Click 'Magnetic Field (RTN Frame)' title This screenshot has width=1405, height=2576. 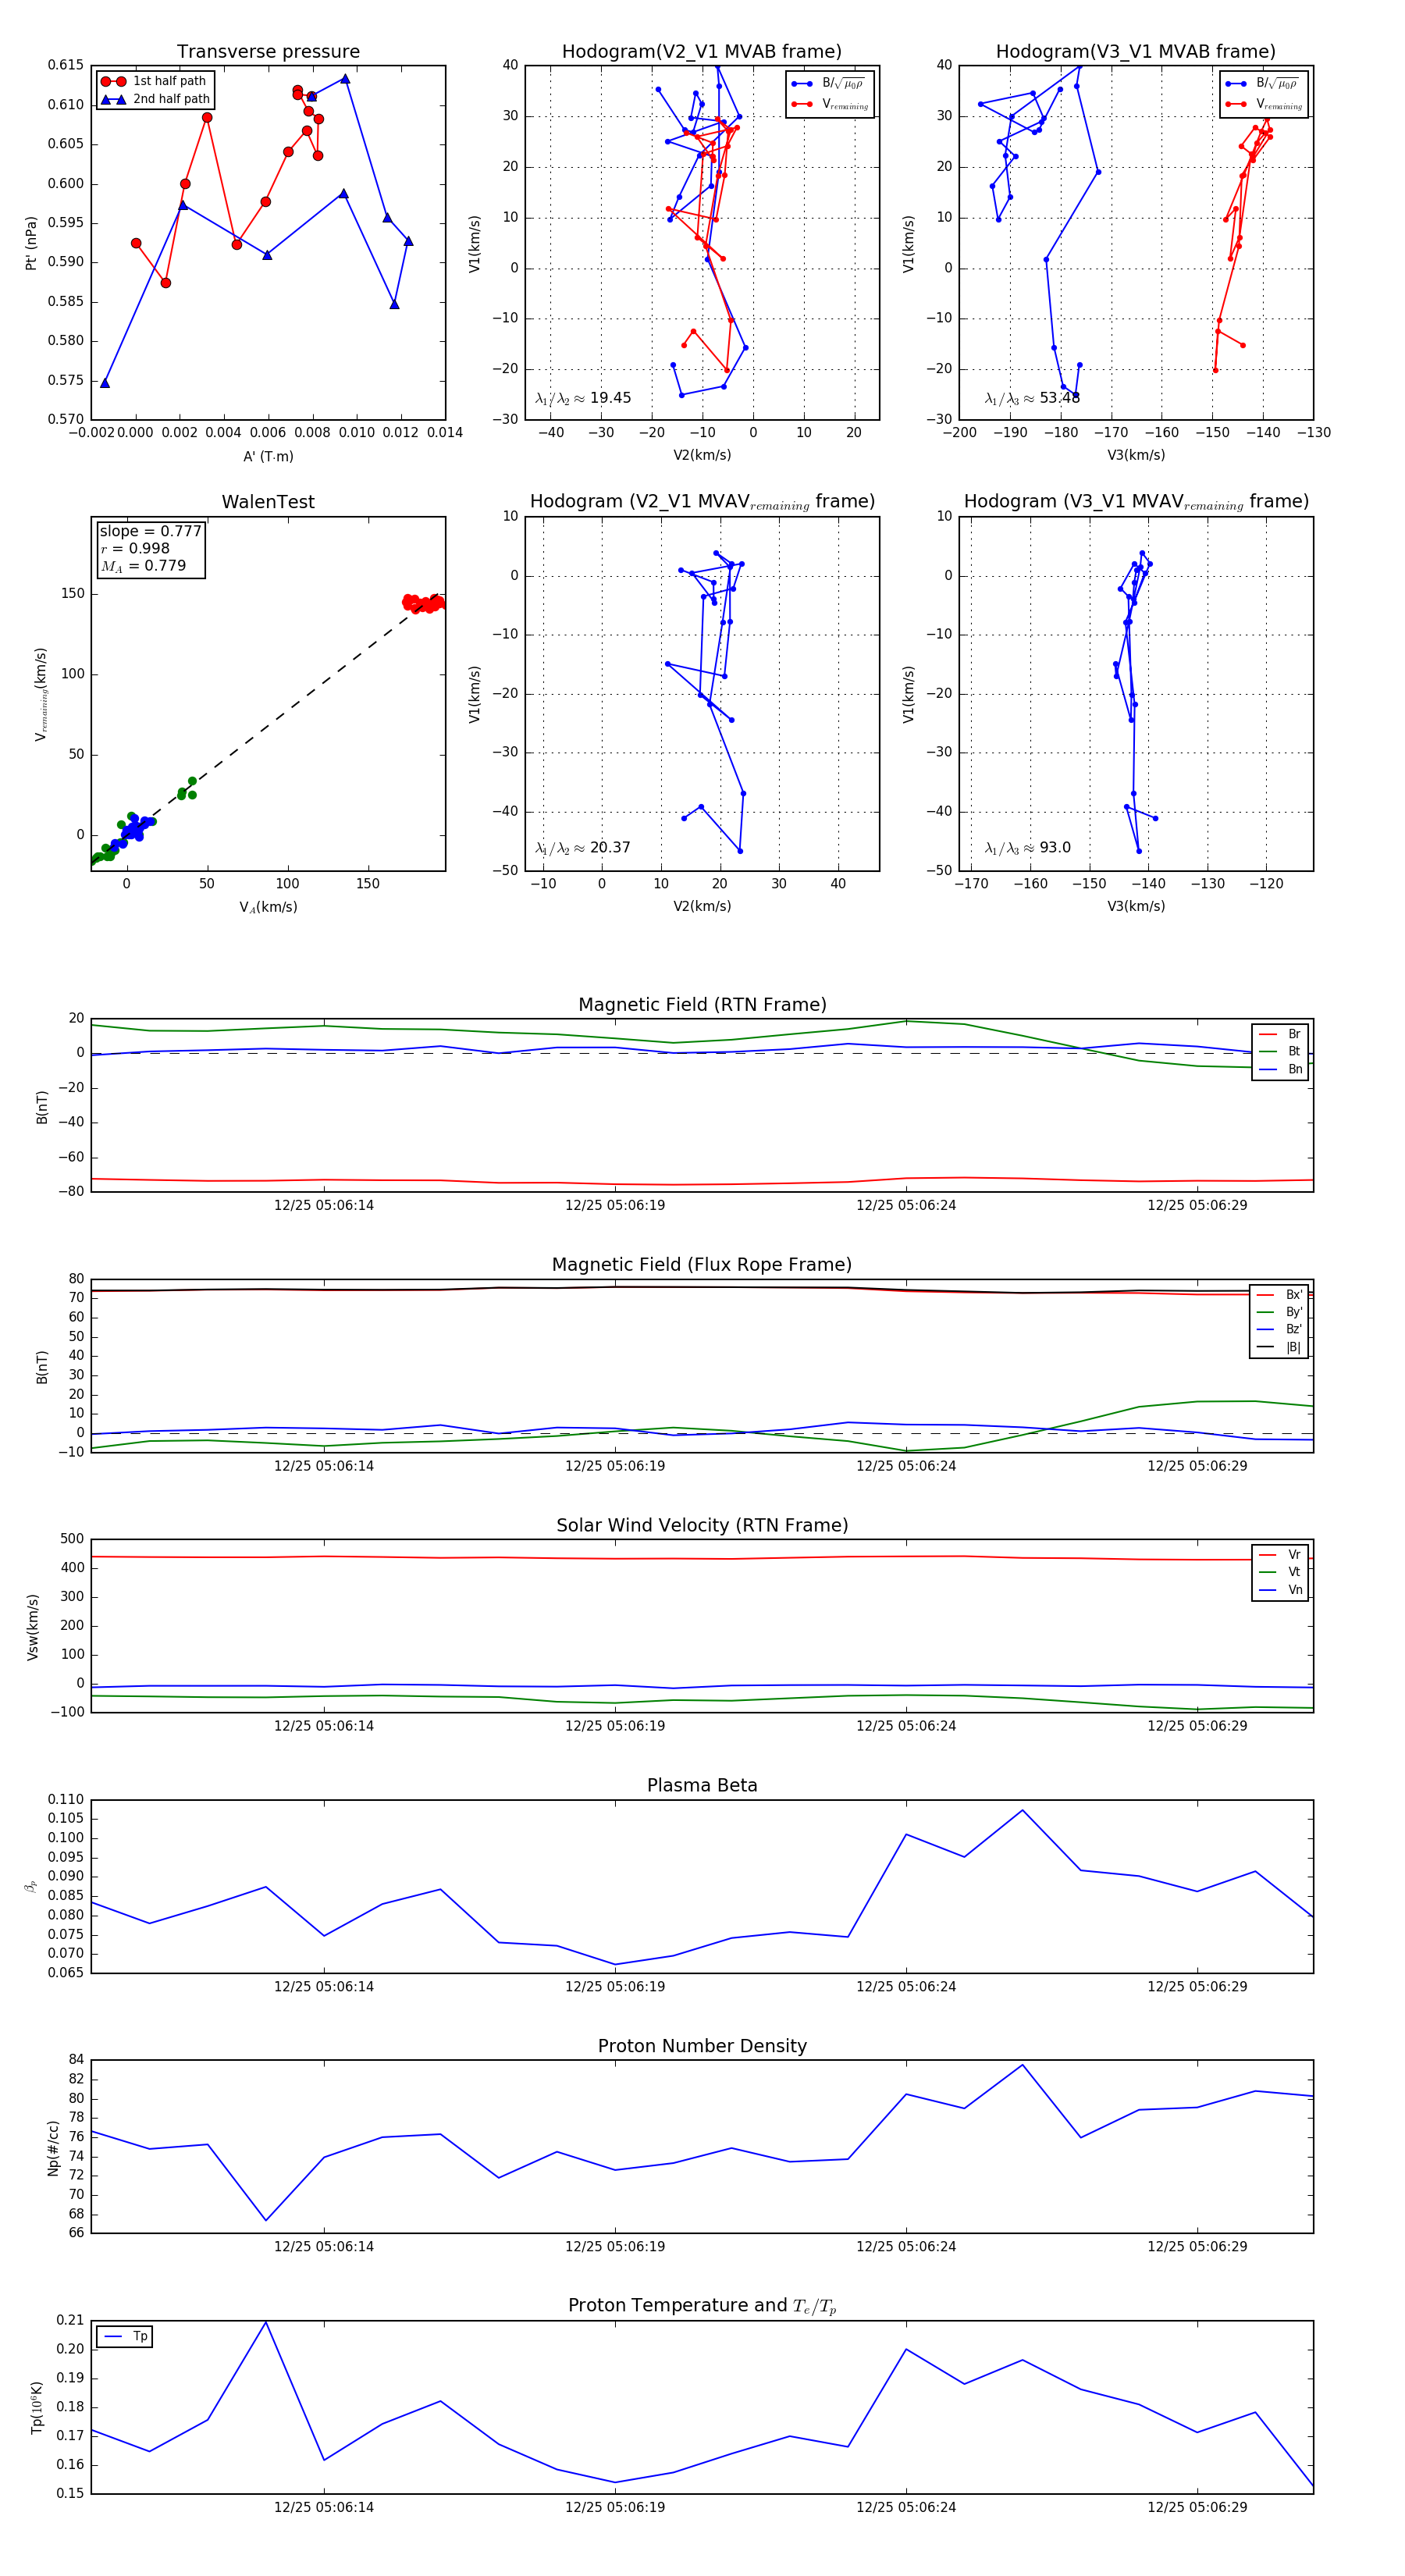[x=702, y=1005]
